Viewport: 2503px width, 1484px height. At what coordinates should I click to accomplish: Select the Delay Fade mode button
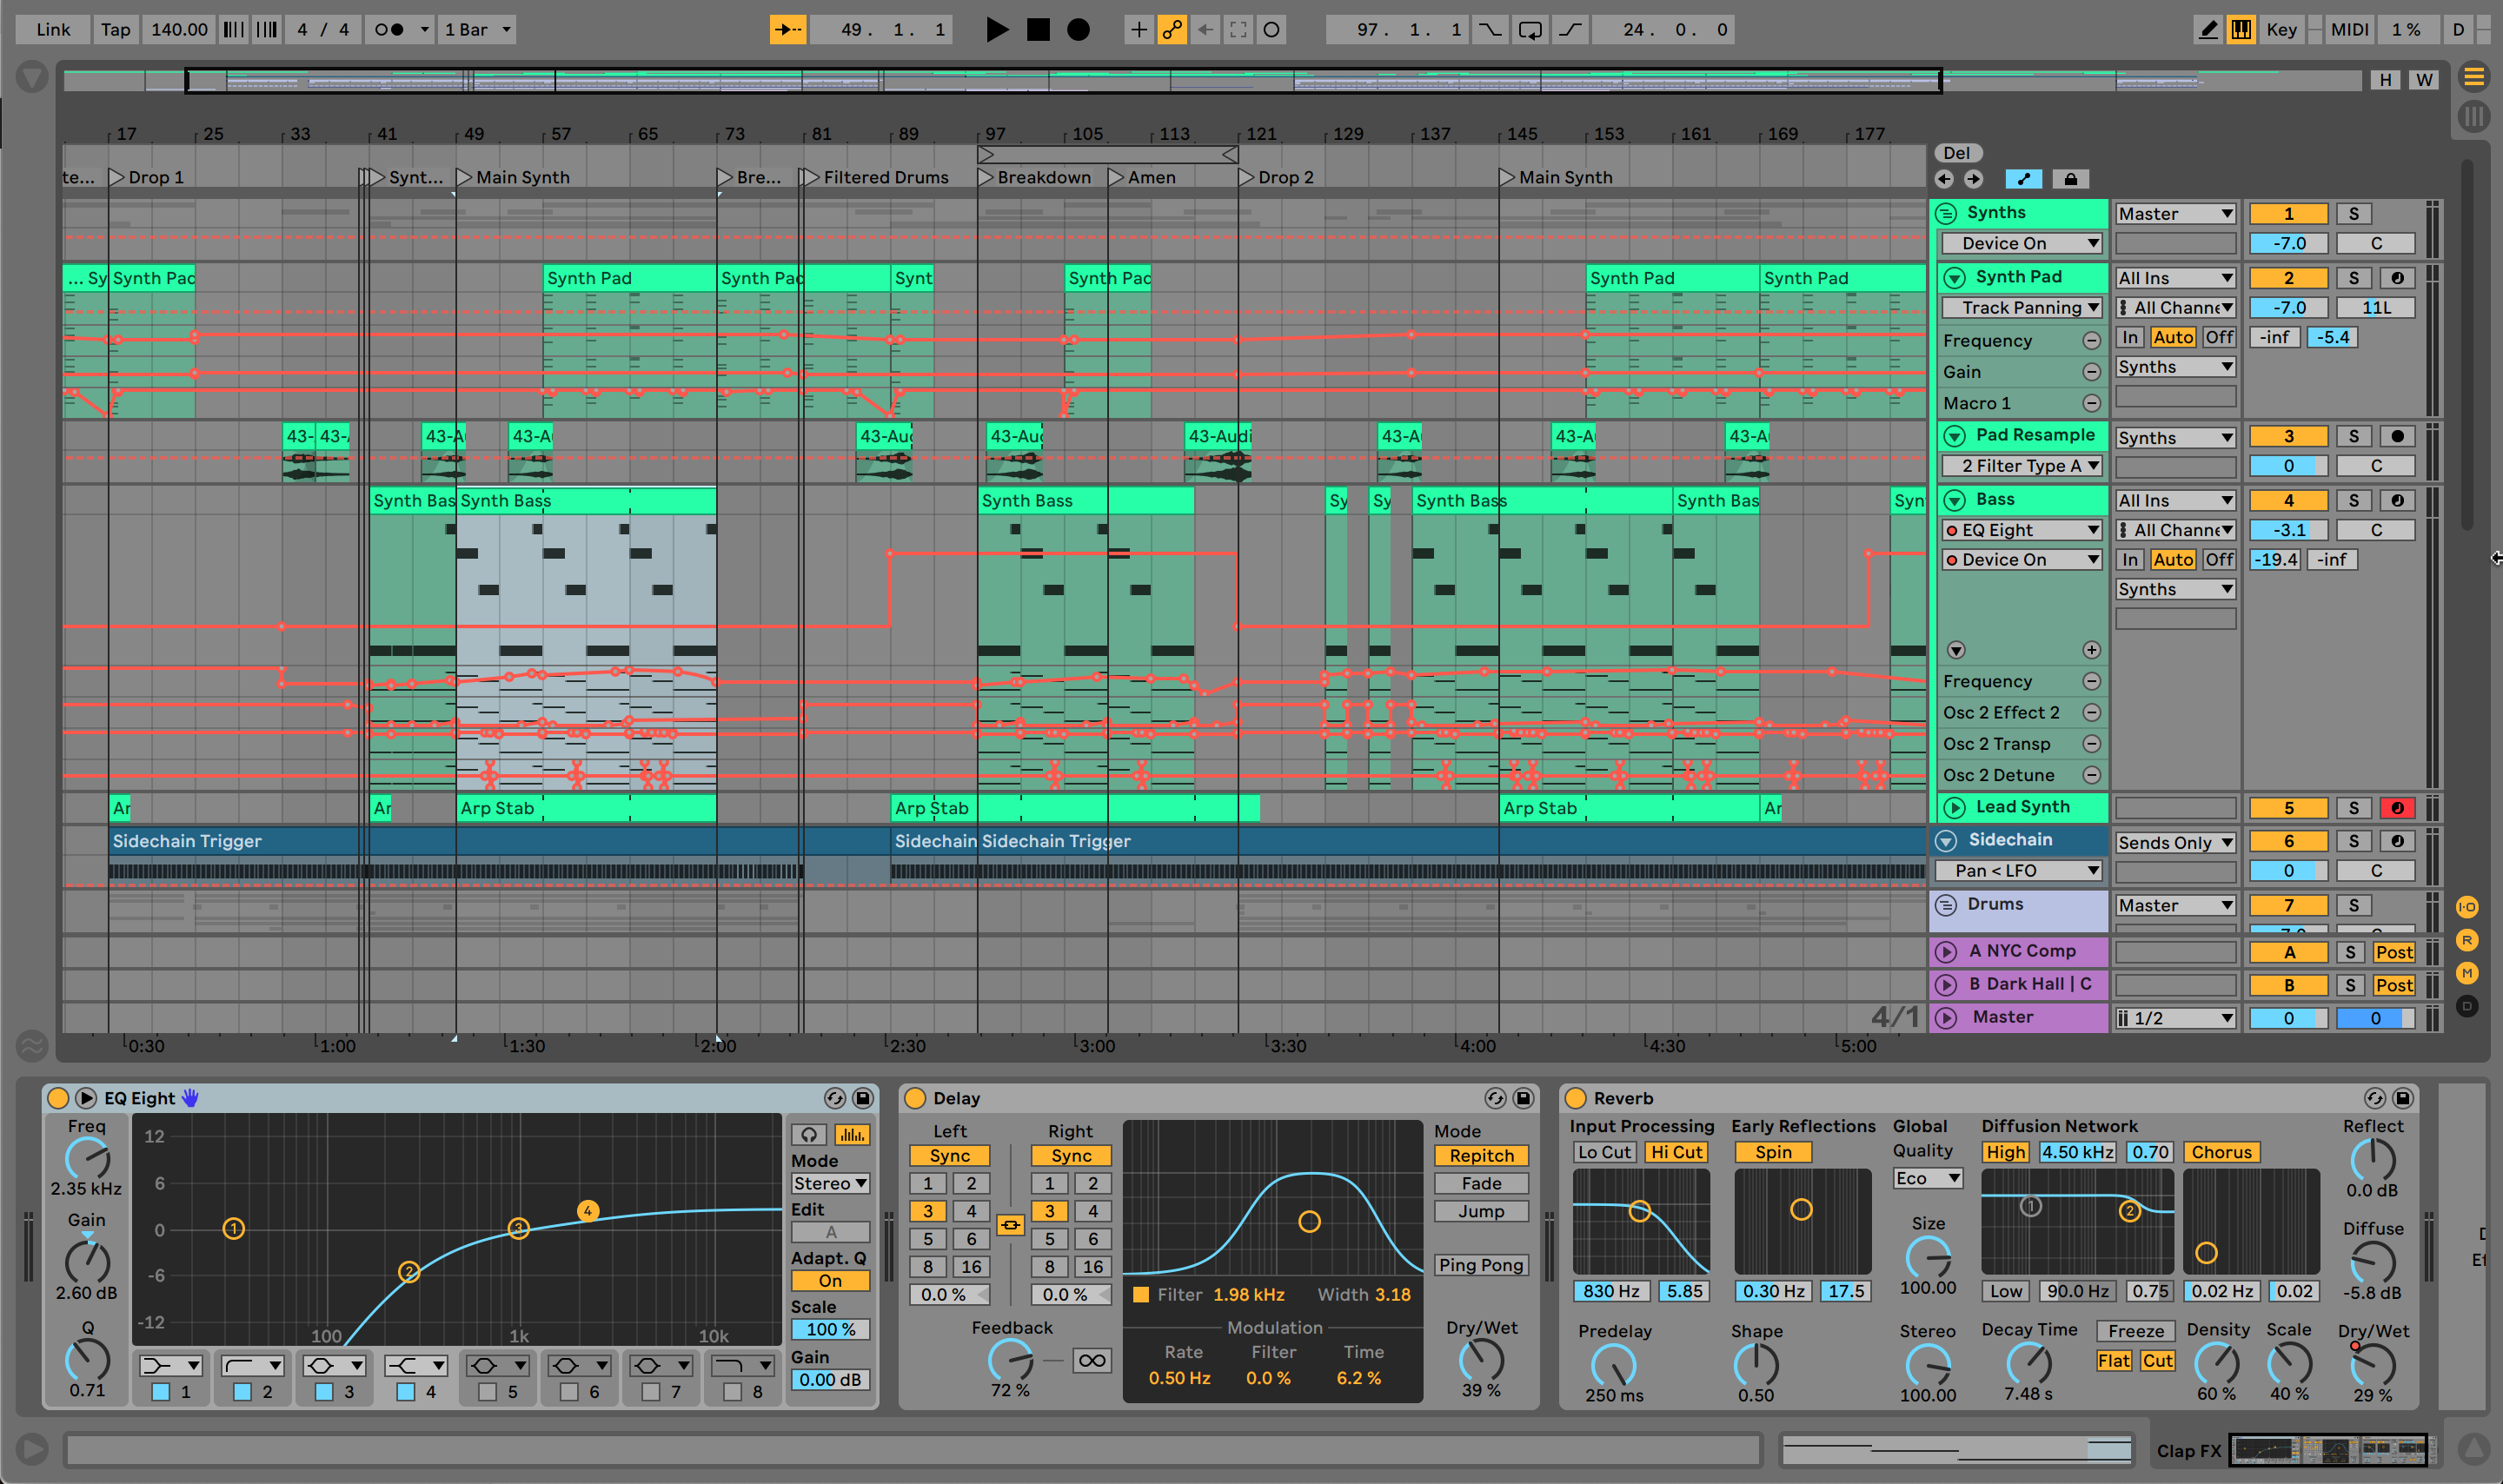(x=1481, y=1183)
